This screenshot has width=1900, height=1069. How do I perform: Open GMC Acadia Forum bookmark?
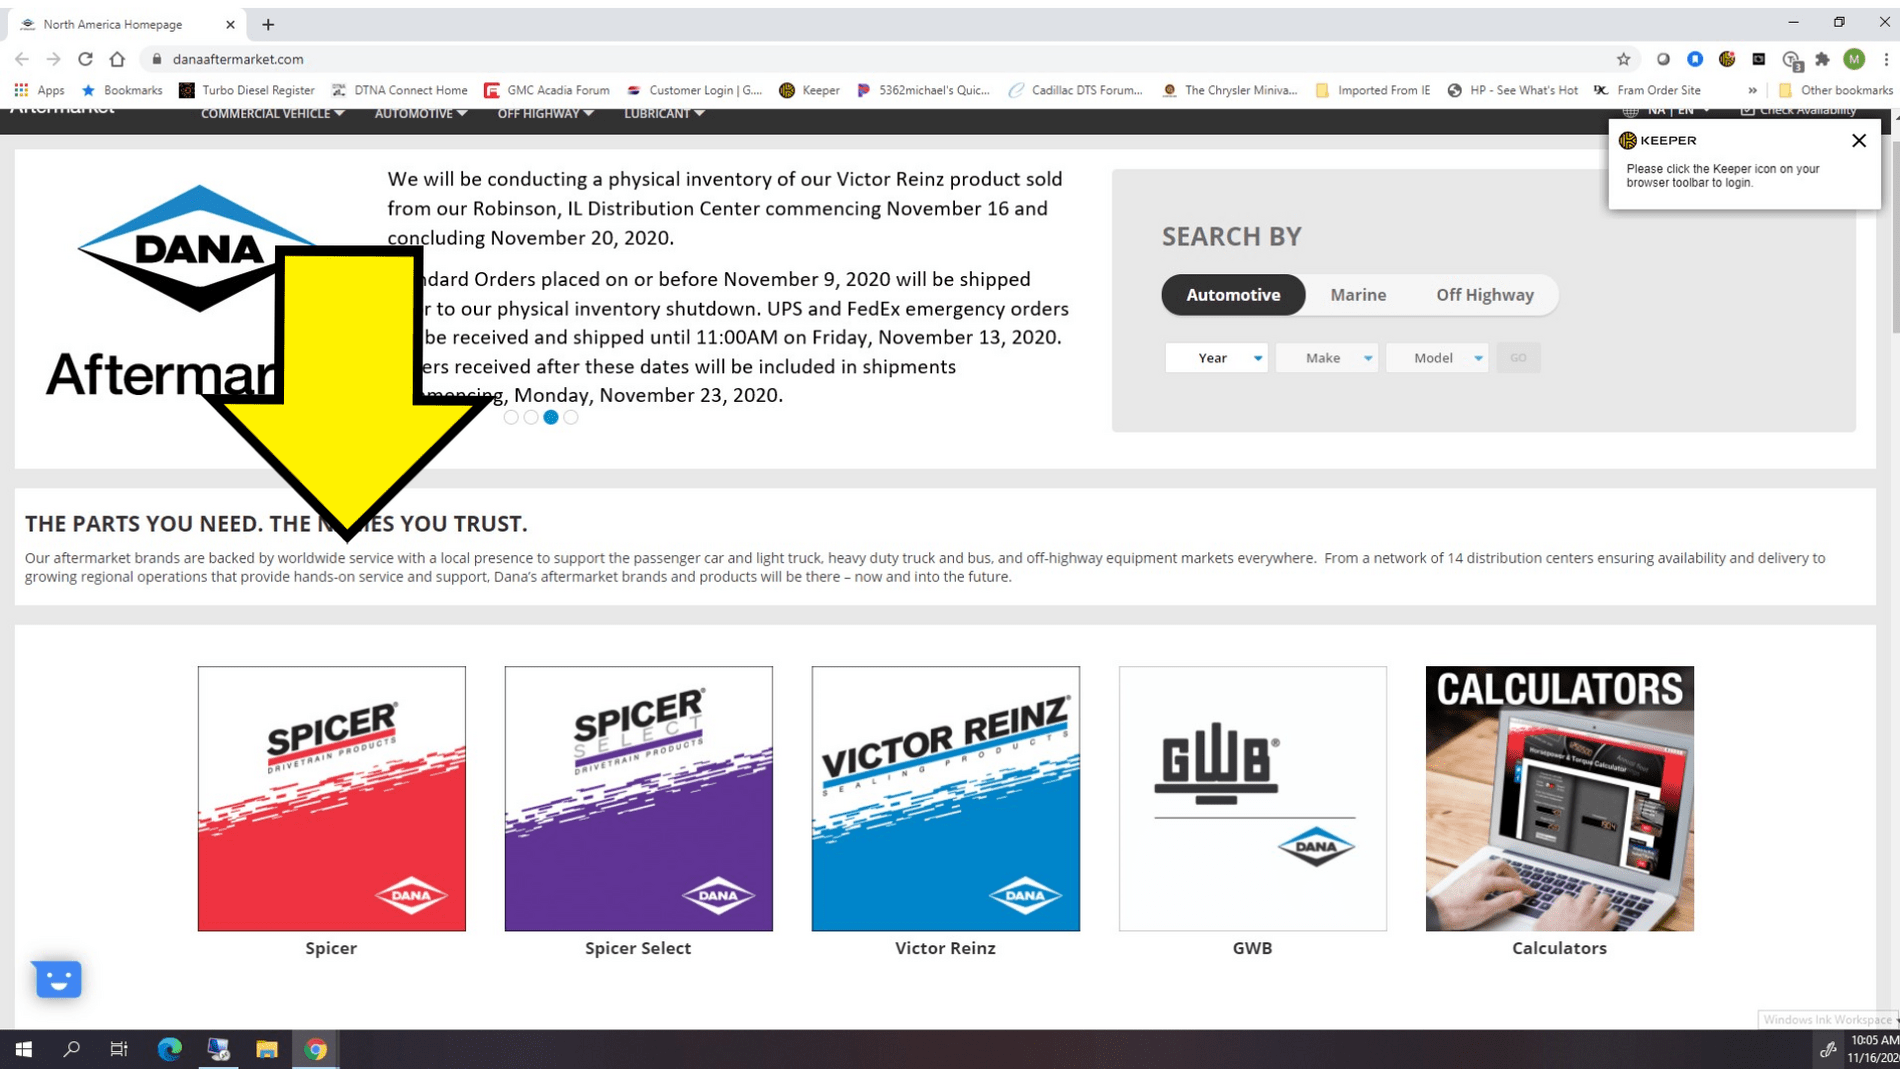click(x=547, y=90)
